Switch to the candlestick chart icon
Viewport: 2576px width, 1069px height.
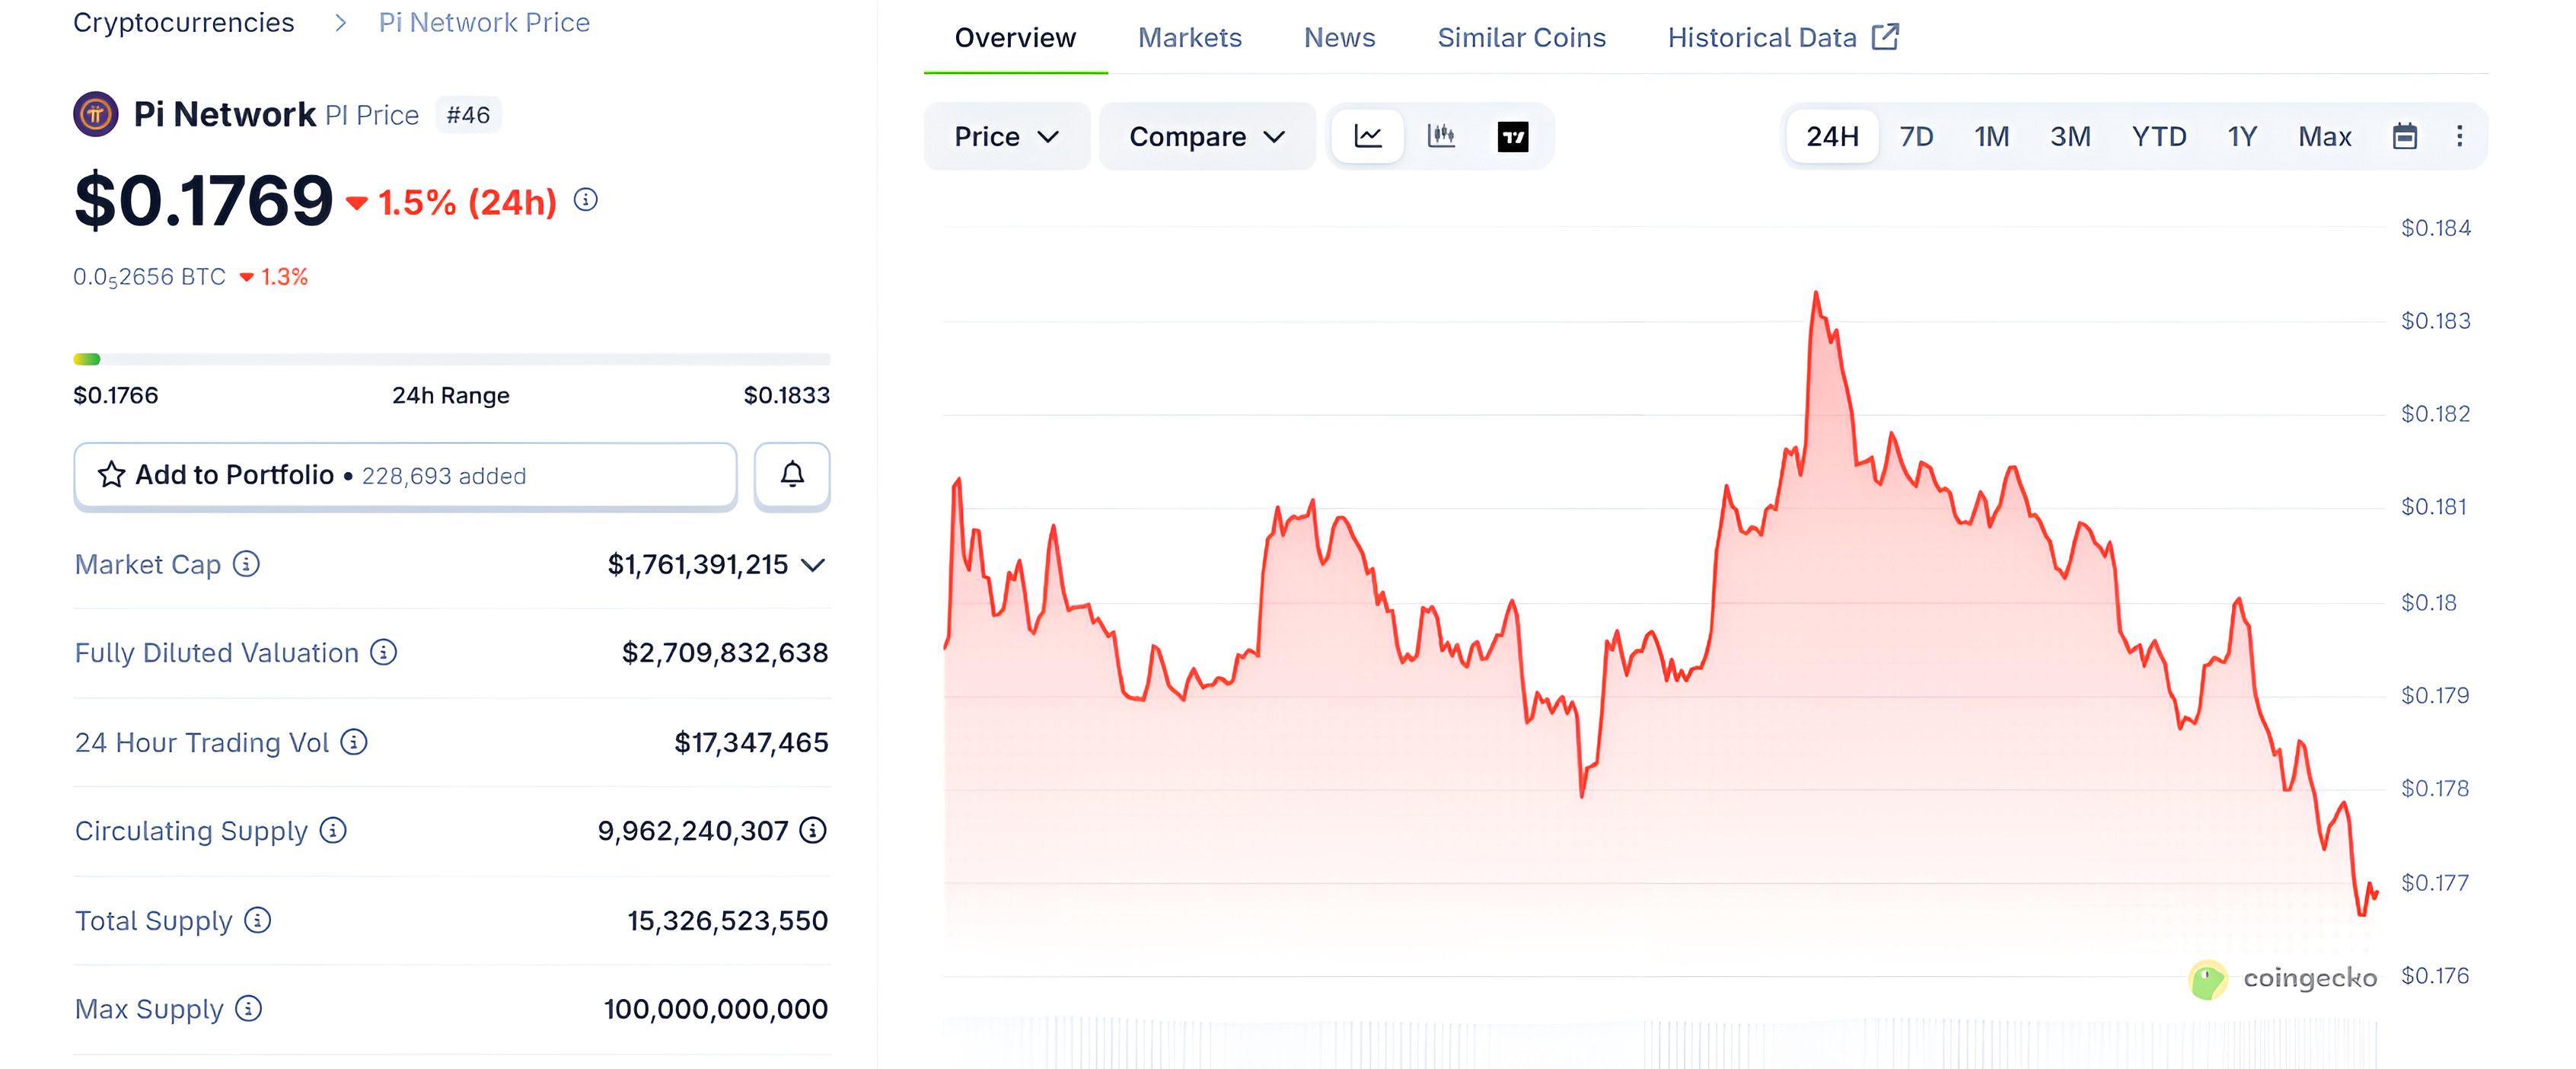[1441, 136]
